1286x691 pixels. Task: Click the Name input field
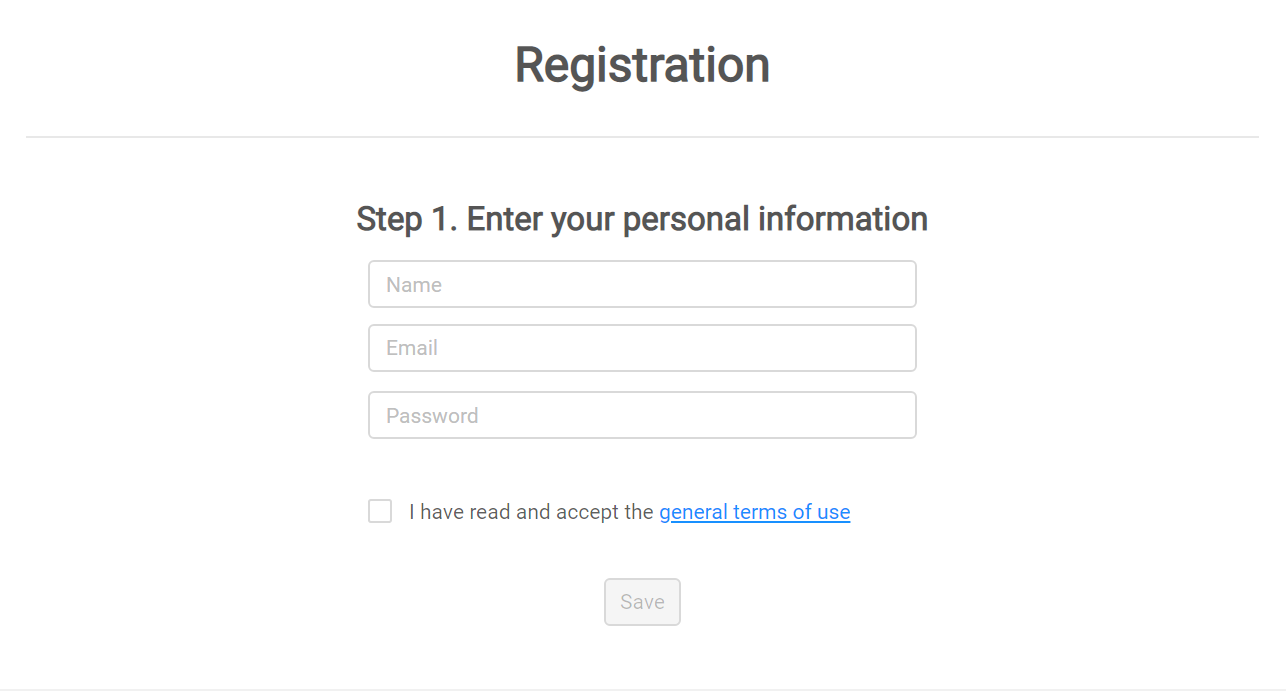(642, 284)
